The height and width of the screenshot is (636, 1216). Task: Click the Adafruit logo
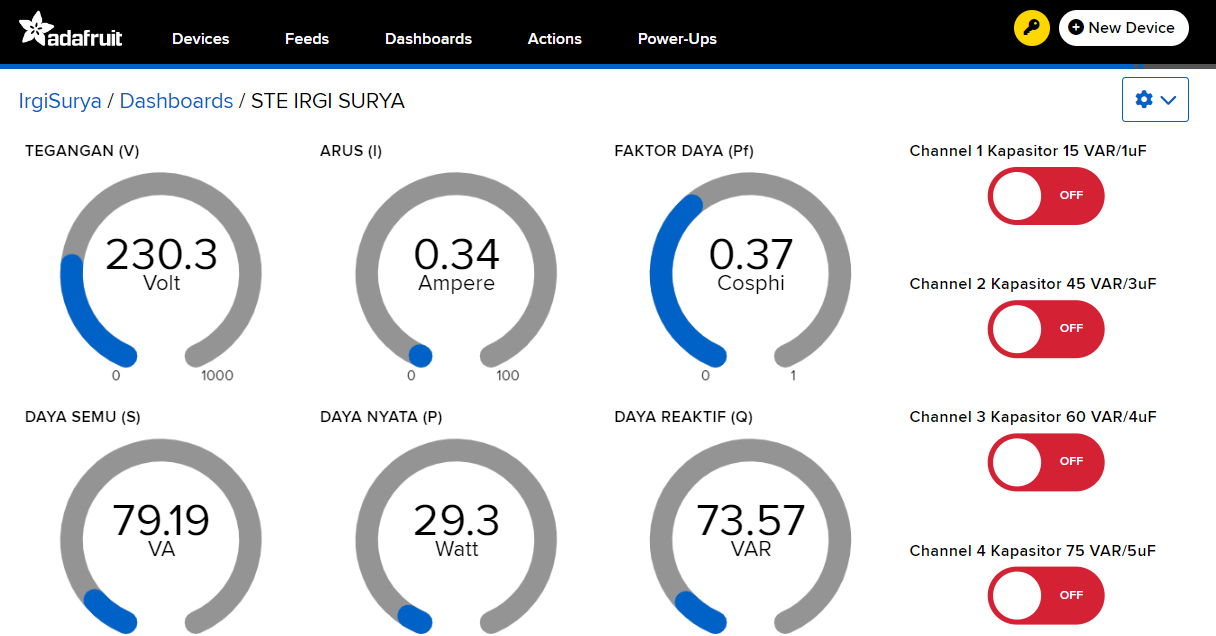point(70,30)
